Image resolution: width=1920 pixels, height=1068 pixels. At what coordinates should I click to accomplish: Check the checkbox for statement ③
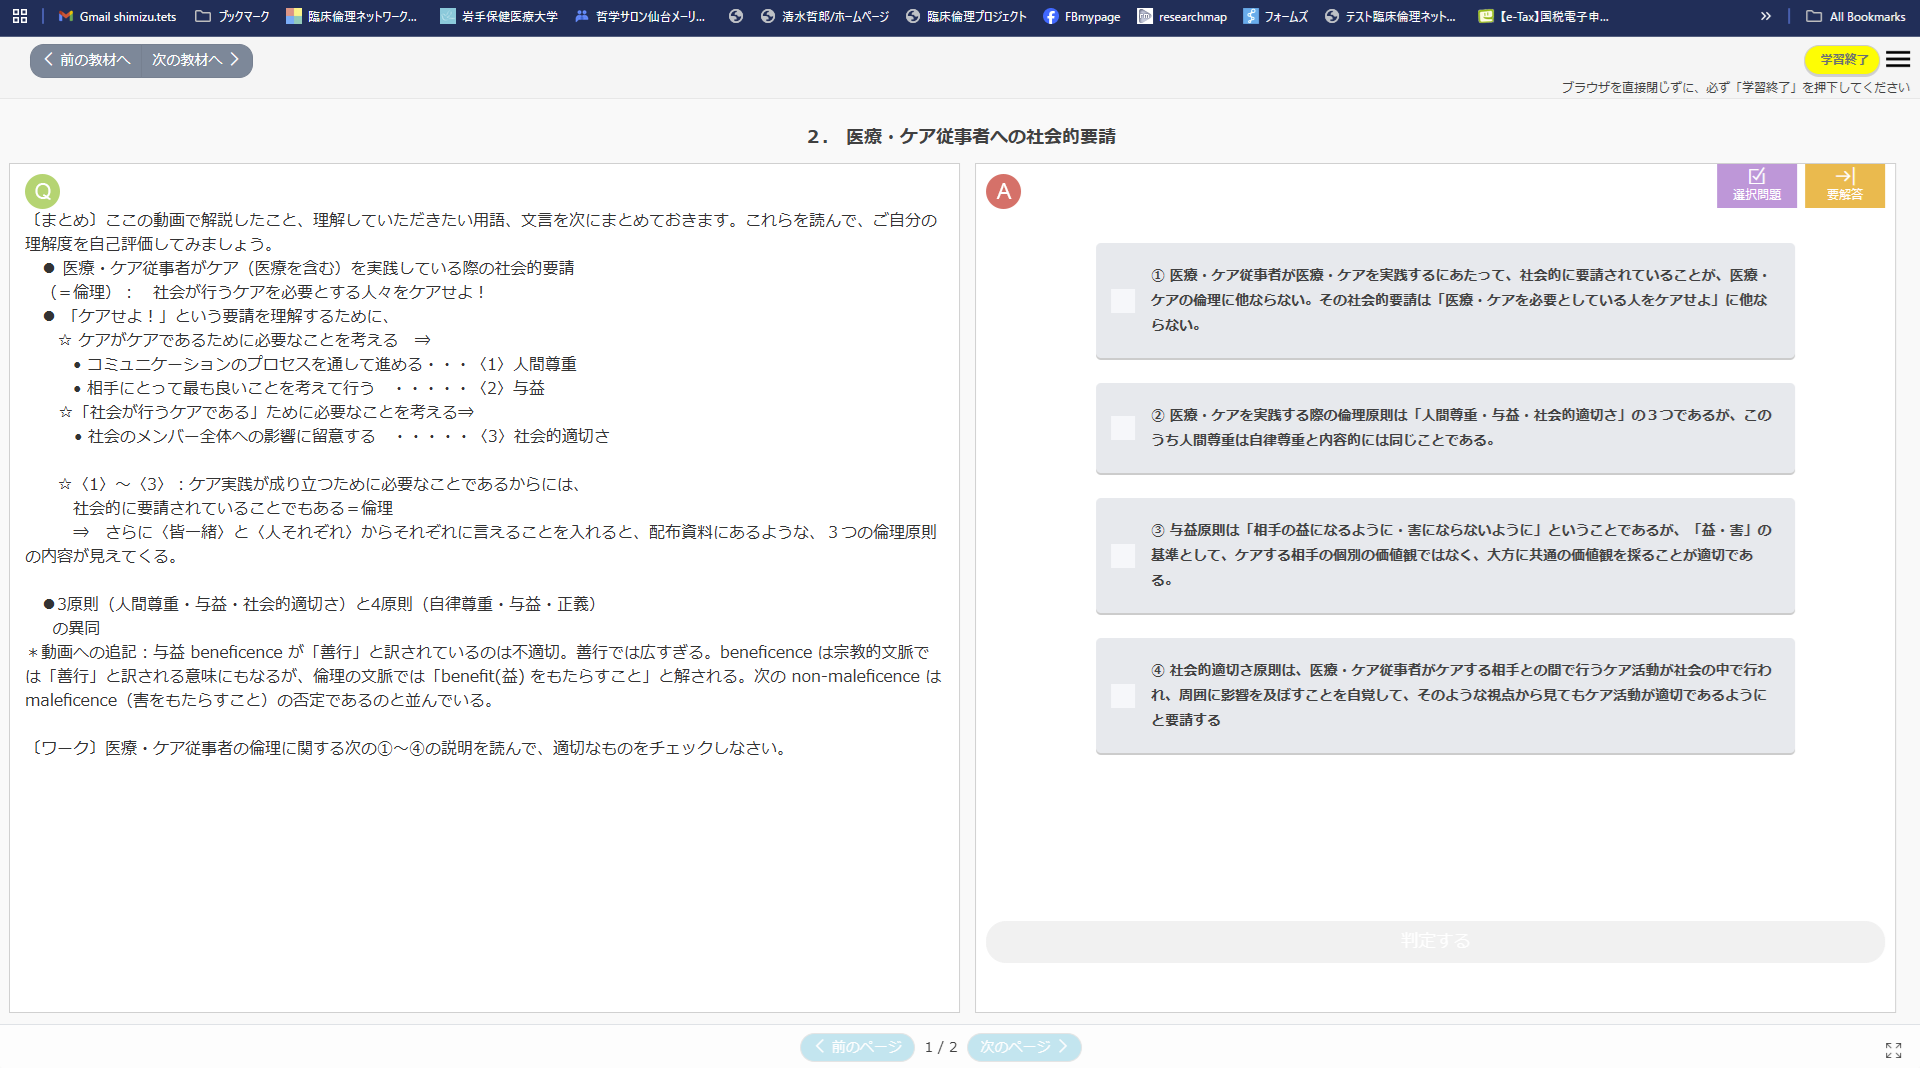pos(1121,556)
